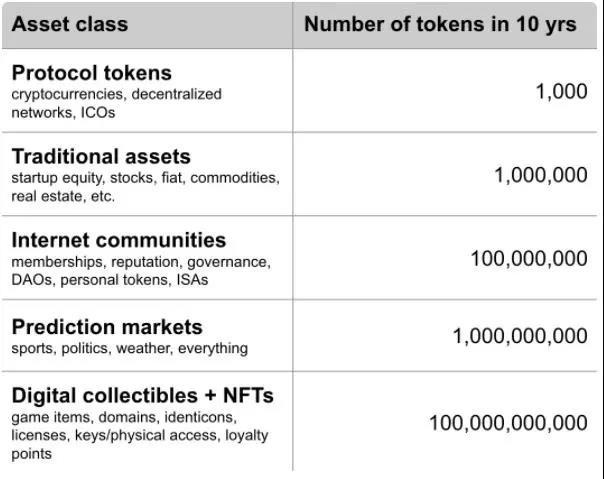Click the 1,000,000,000 value
Screen dimensions: 604x479
[x=520, y=336]
